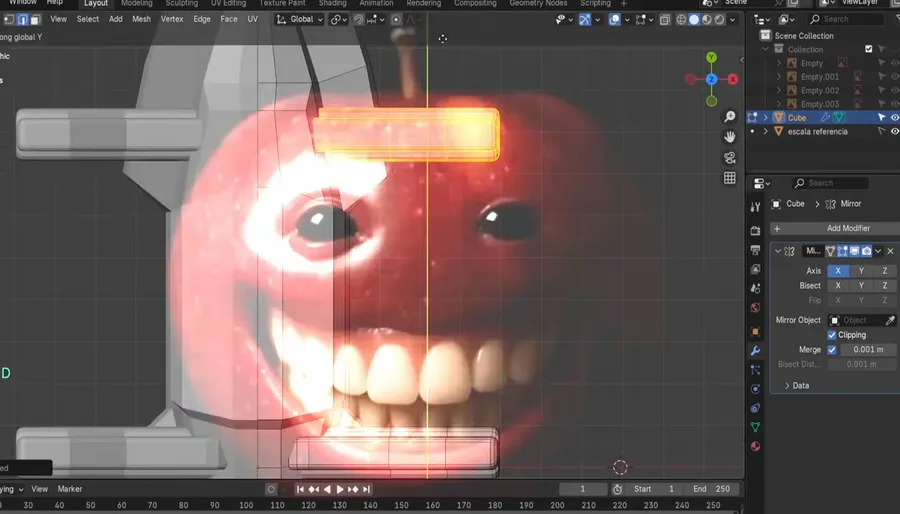Switch to wireframe shading

pyautogui.click(x=681, y=20)
